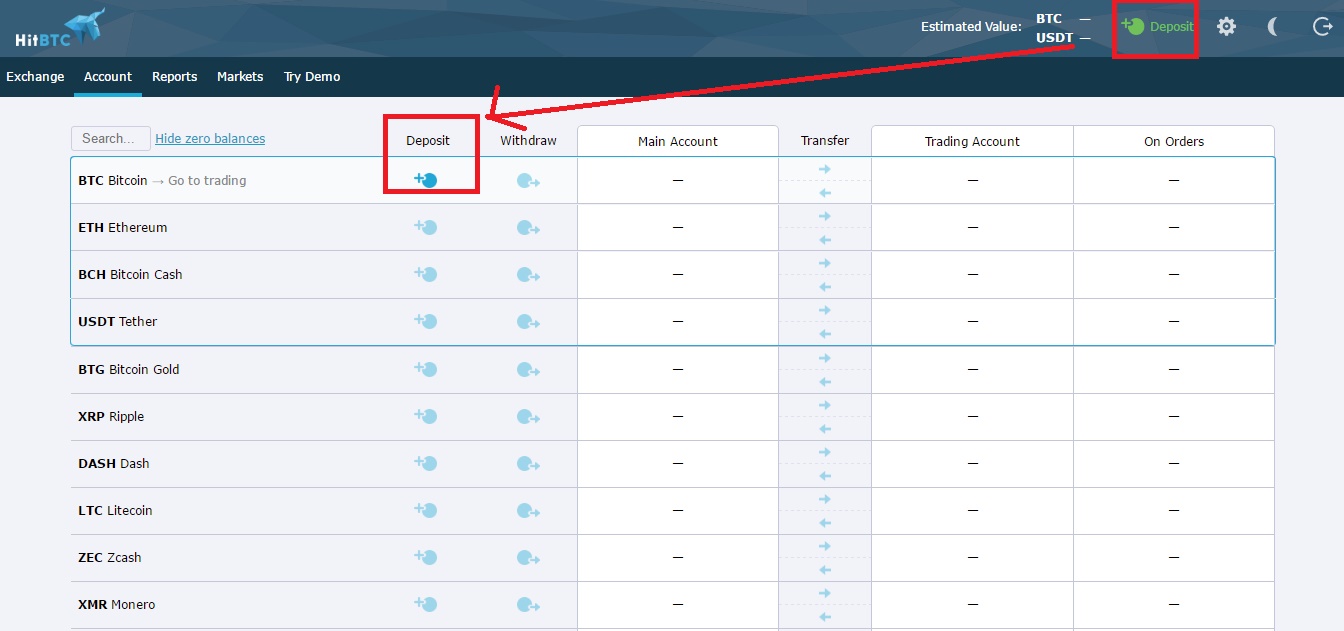Select the LTC Litecoin row label
This screenshot has height=631, width=1344.
(x=115, y=510)
